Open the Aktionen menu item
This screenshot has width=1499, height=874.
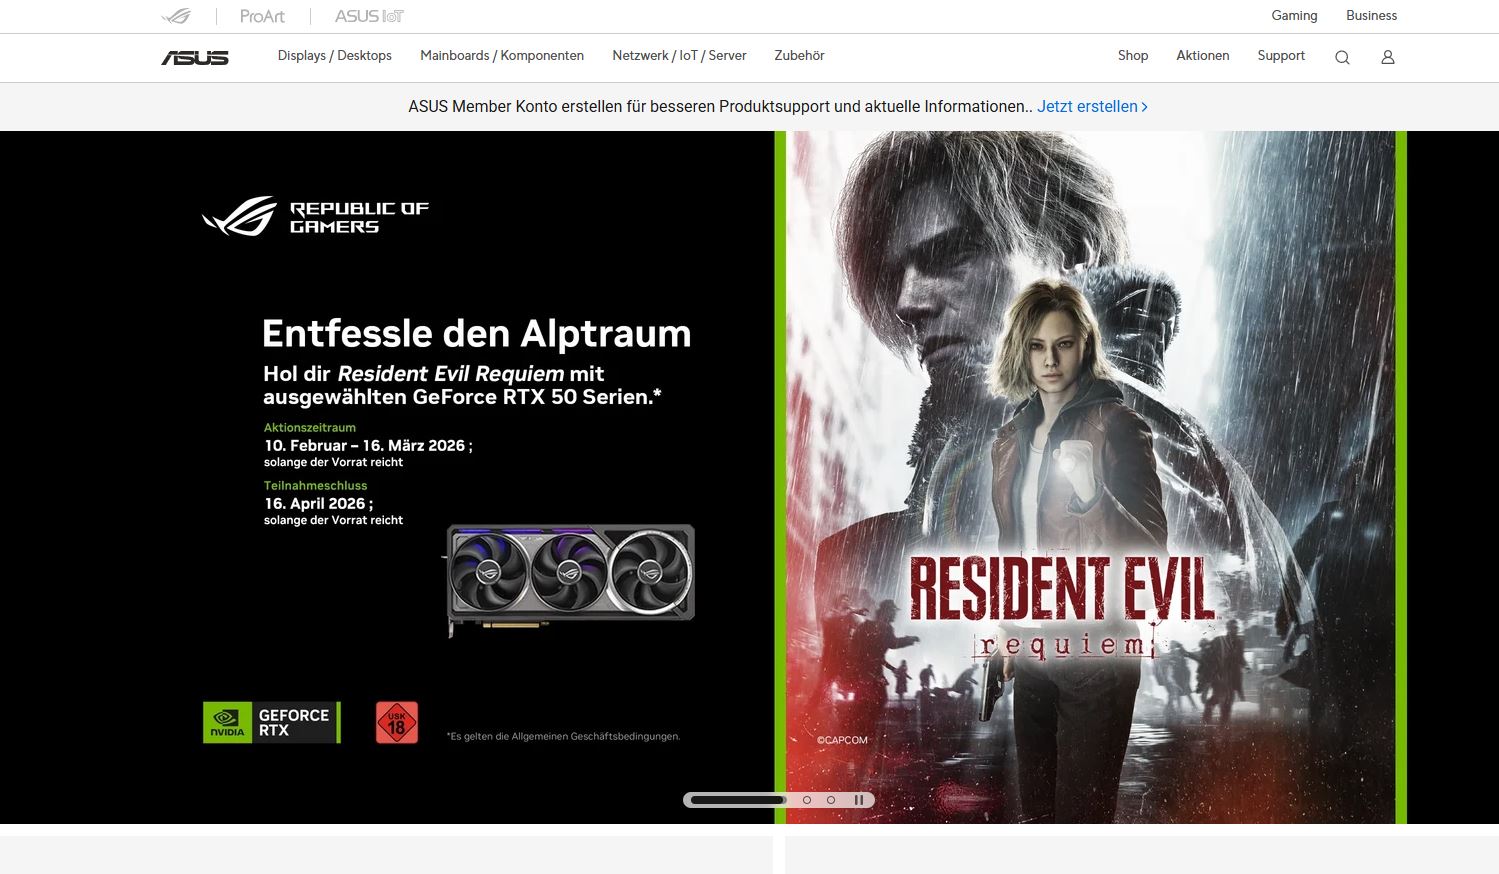point(1202,56)
